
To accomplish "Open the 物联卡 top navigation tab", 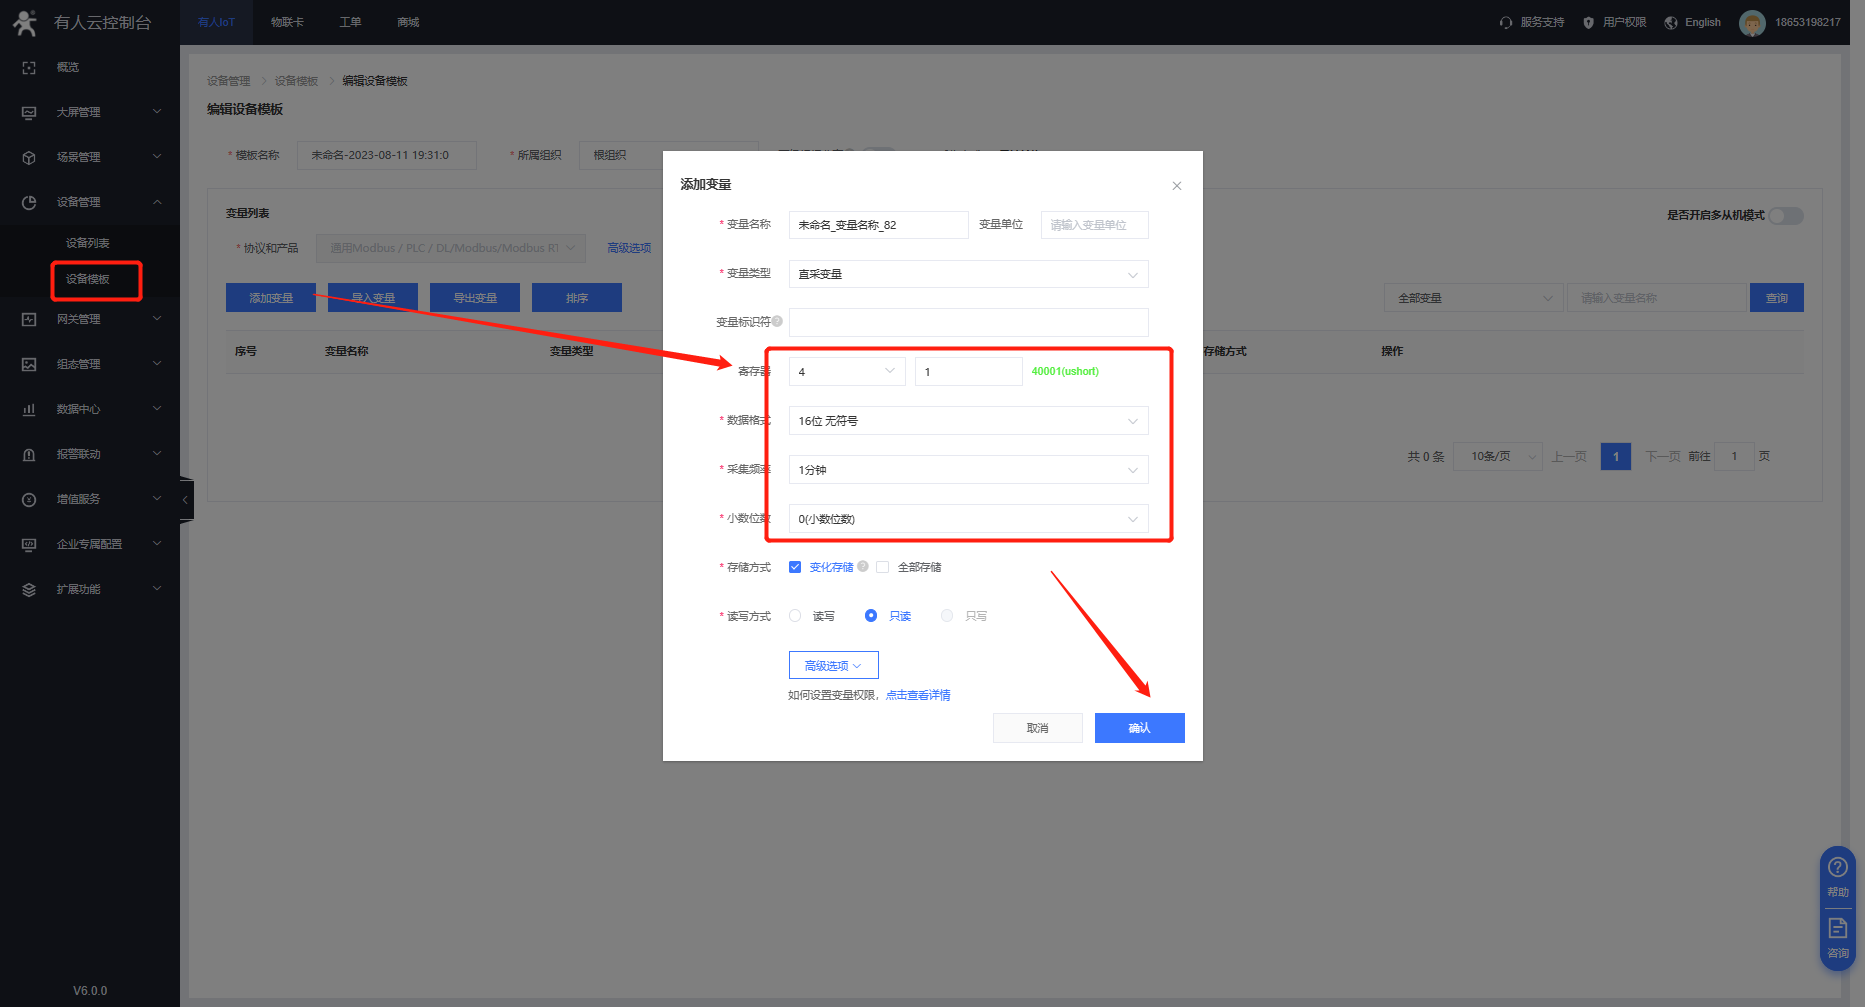I will point(287,22).
